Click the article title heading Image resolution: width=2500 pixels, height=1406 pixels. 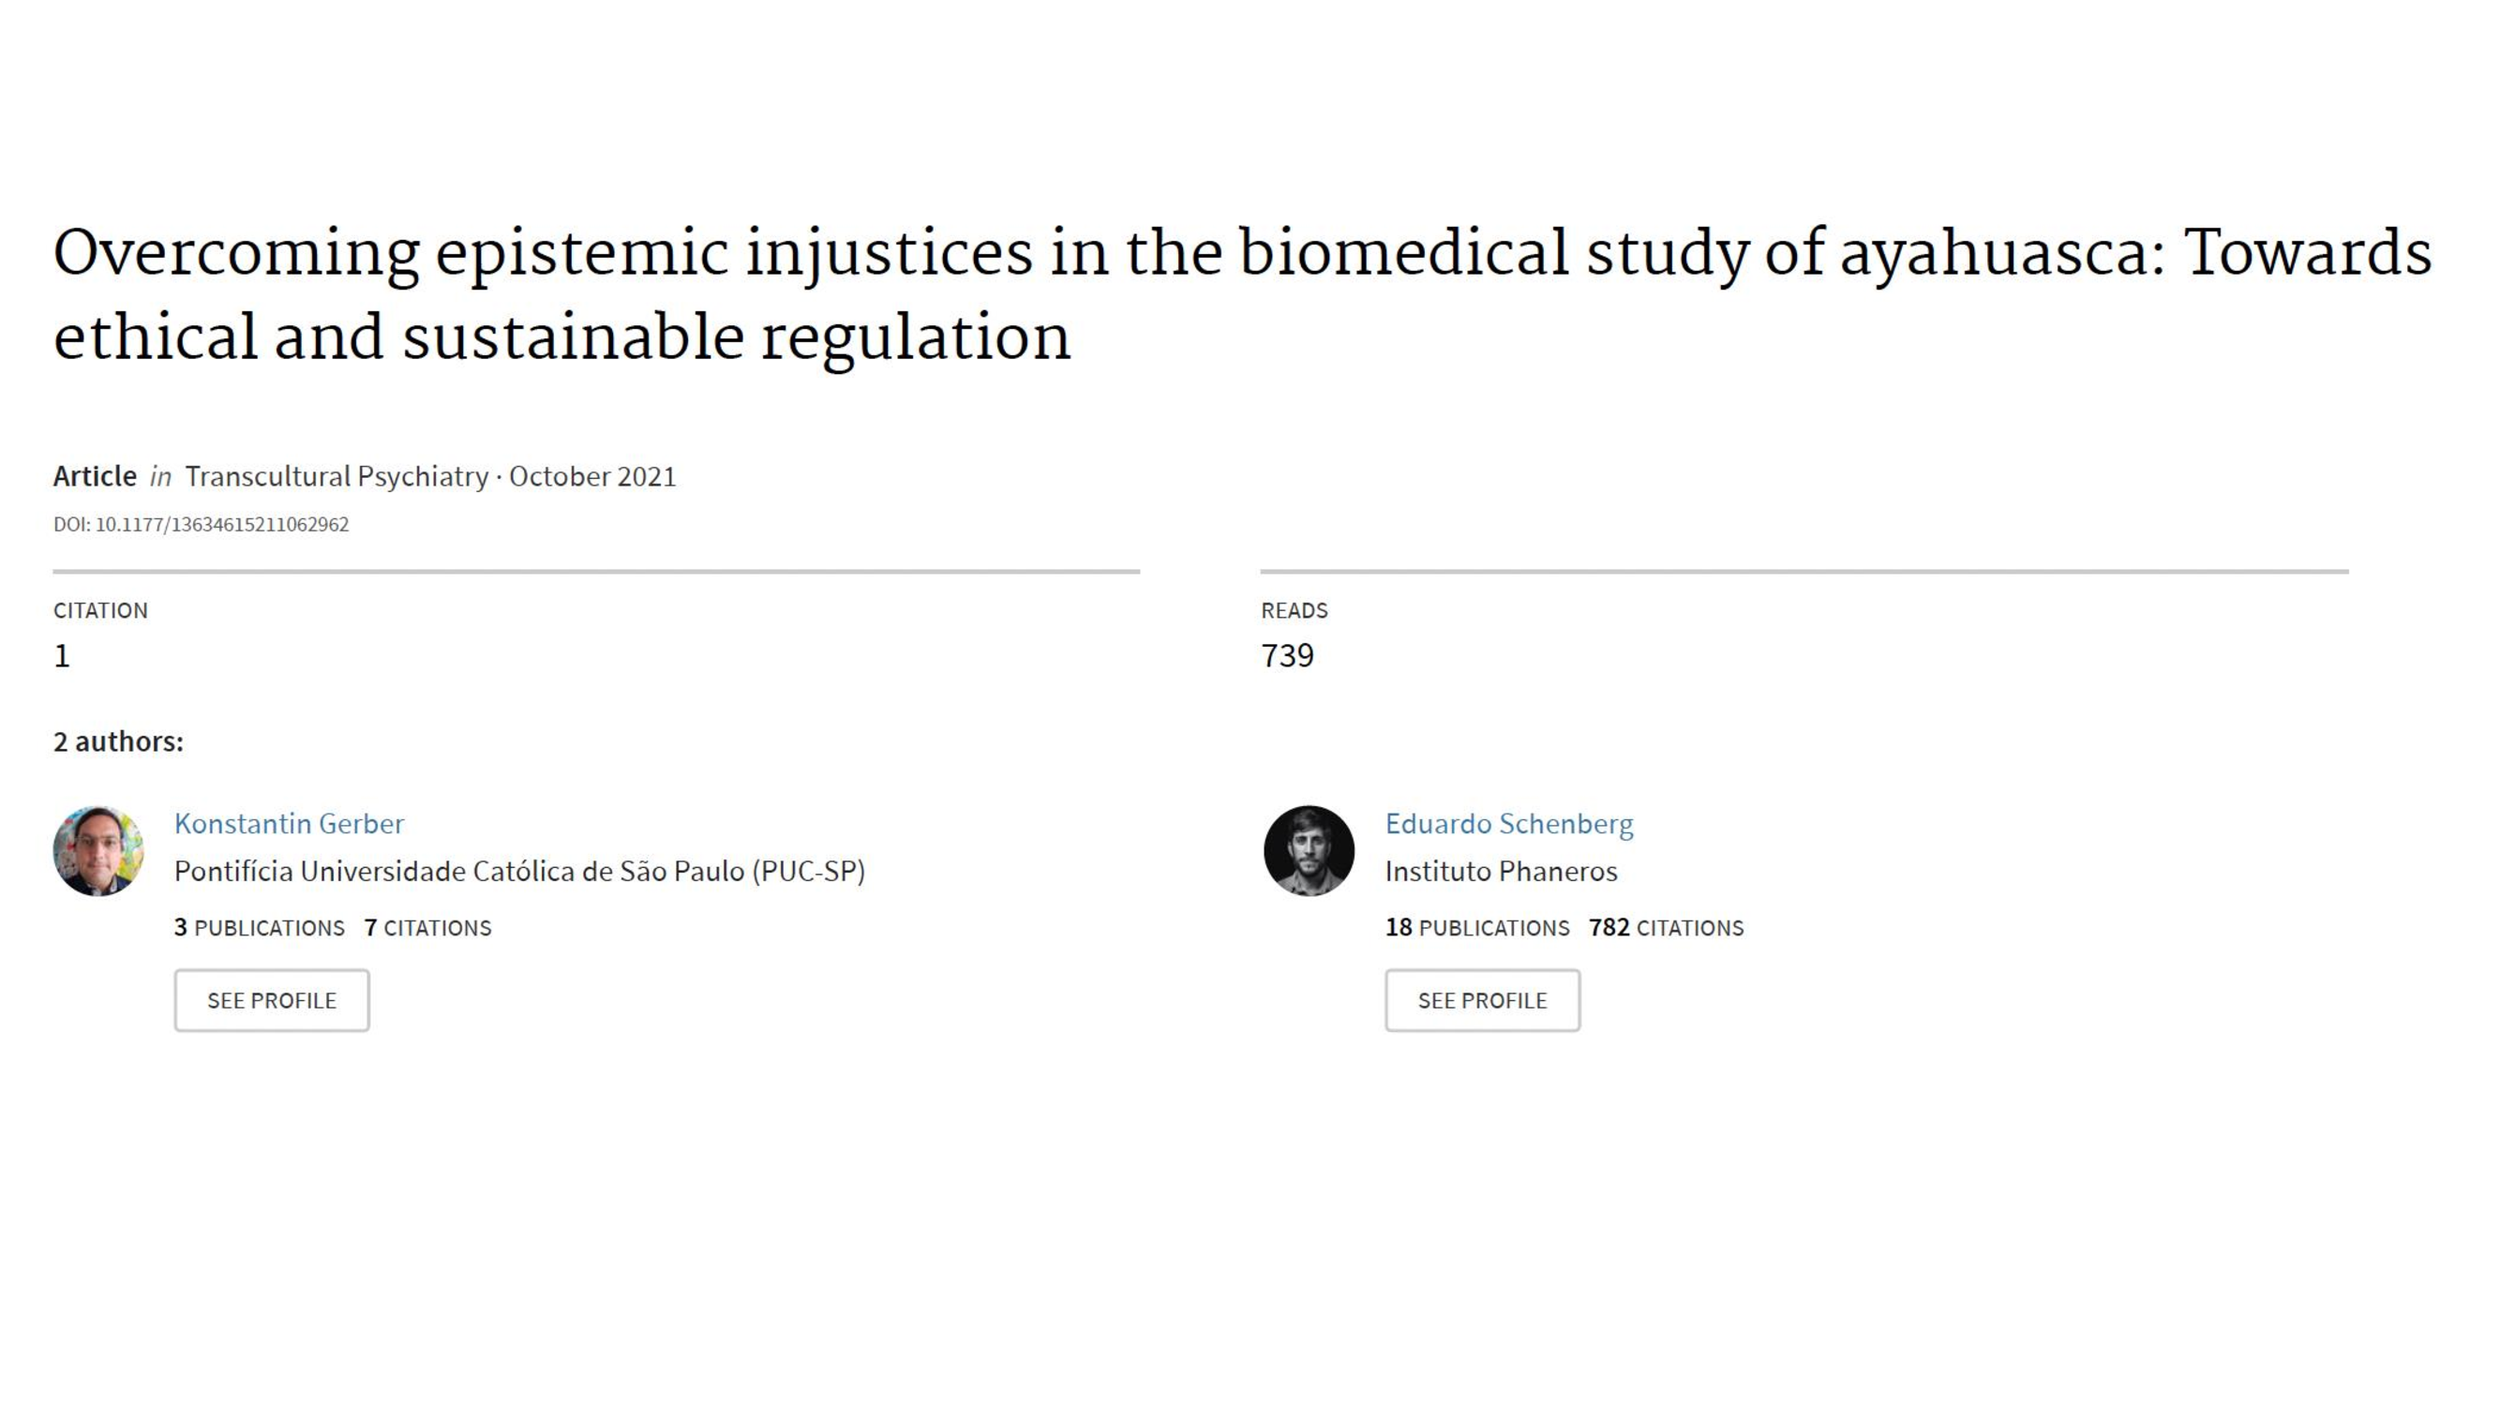point(1242,294)
